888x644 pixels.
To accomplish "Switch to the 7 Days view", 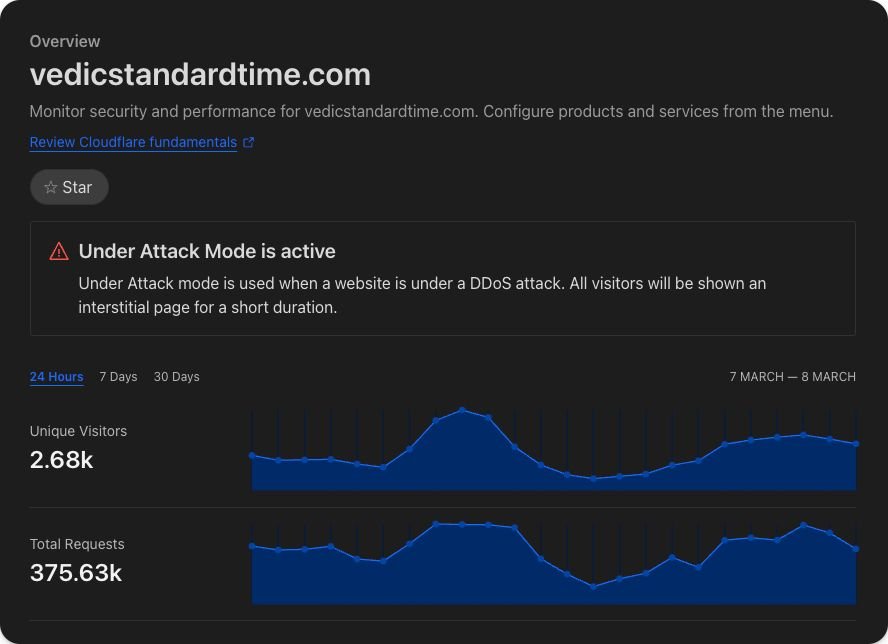I will 118,377.
